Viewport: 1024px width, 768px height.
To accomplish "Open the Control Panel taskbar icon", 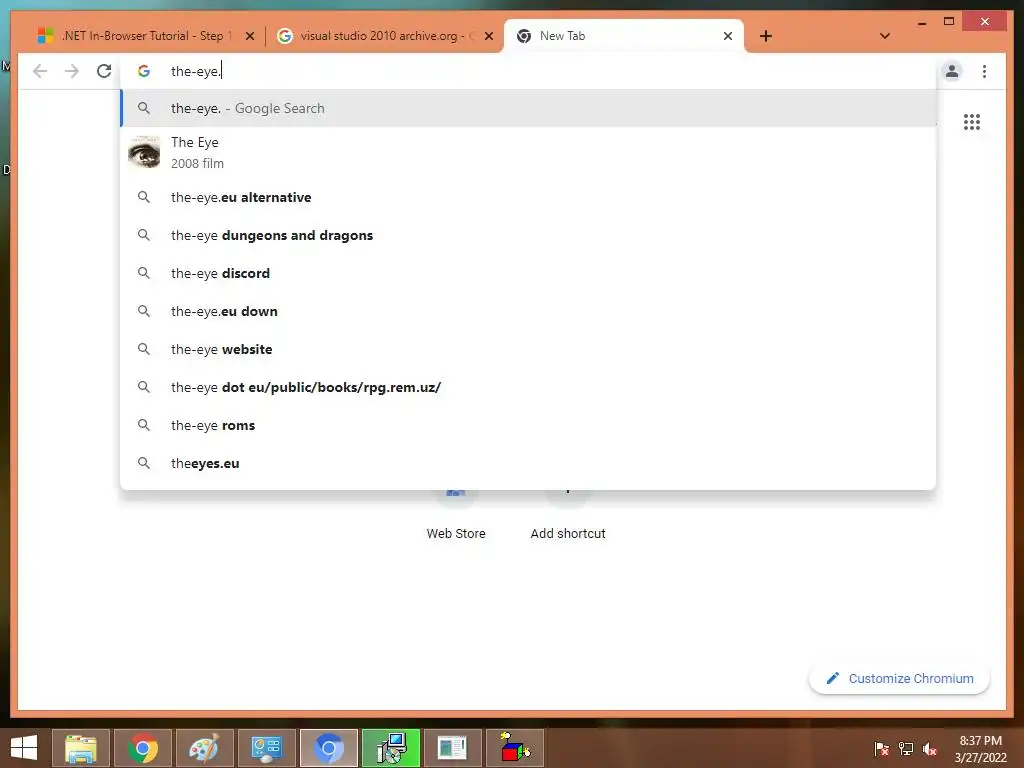I will coord(266,748).
